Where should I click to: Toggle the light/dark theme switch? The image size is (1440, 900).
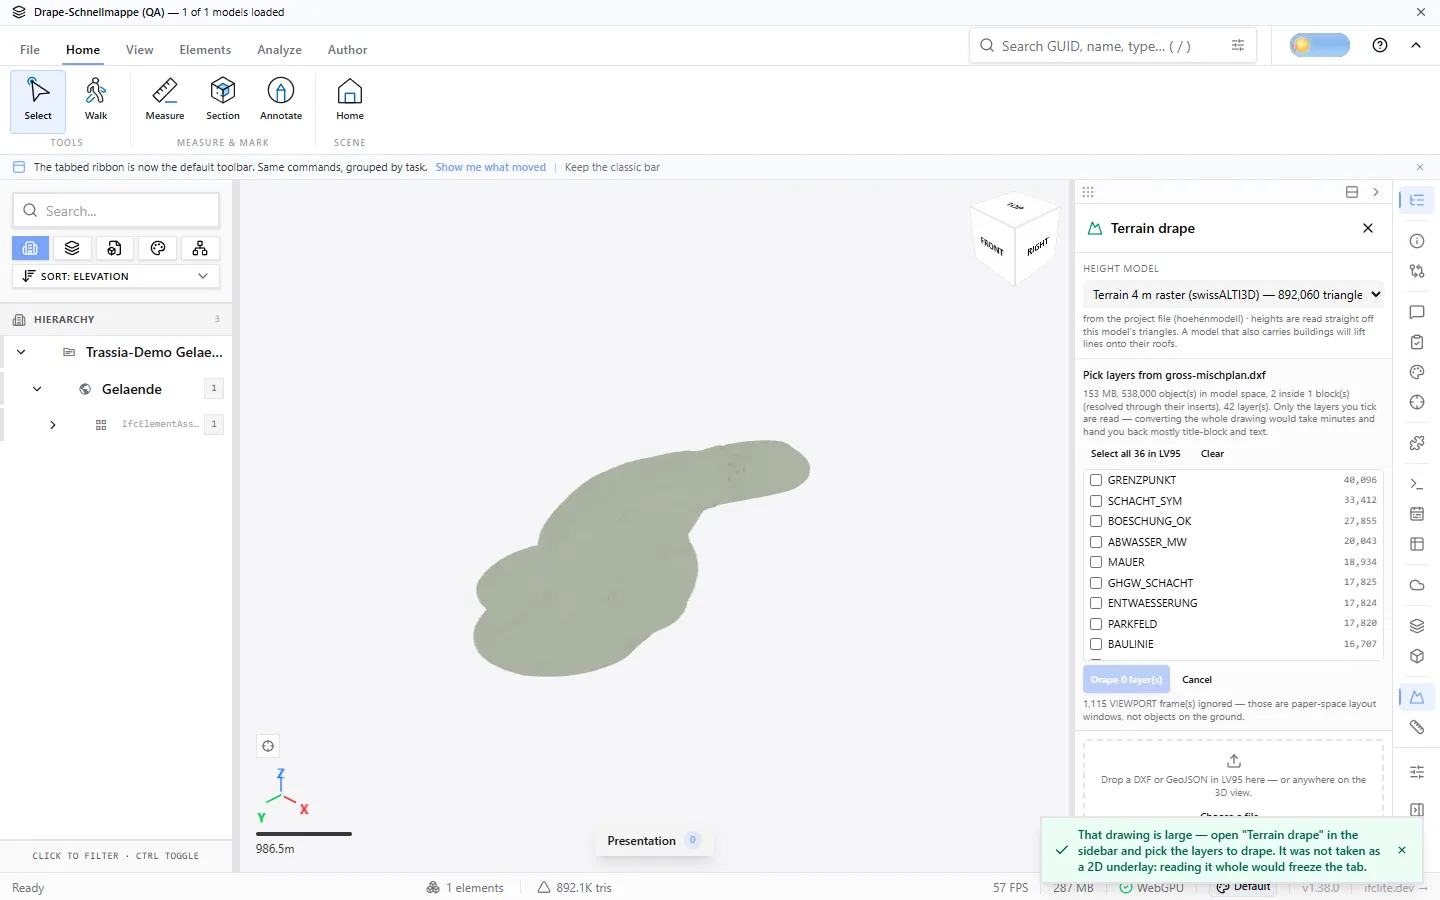coord(1319,45)
